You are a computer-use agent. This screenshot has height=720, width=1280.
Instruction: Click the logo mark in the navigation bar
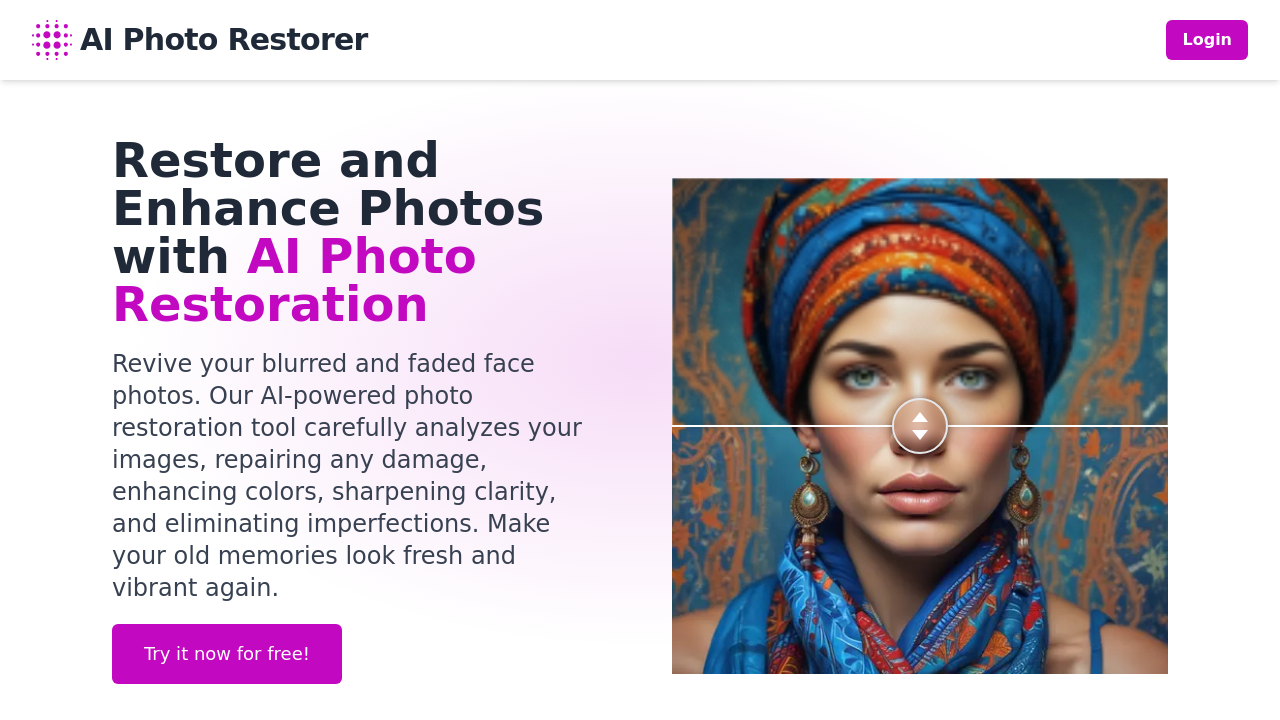point(50,39)
